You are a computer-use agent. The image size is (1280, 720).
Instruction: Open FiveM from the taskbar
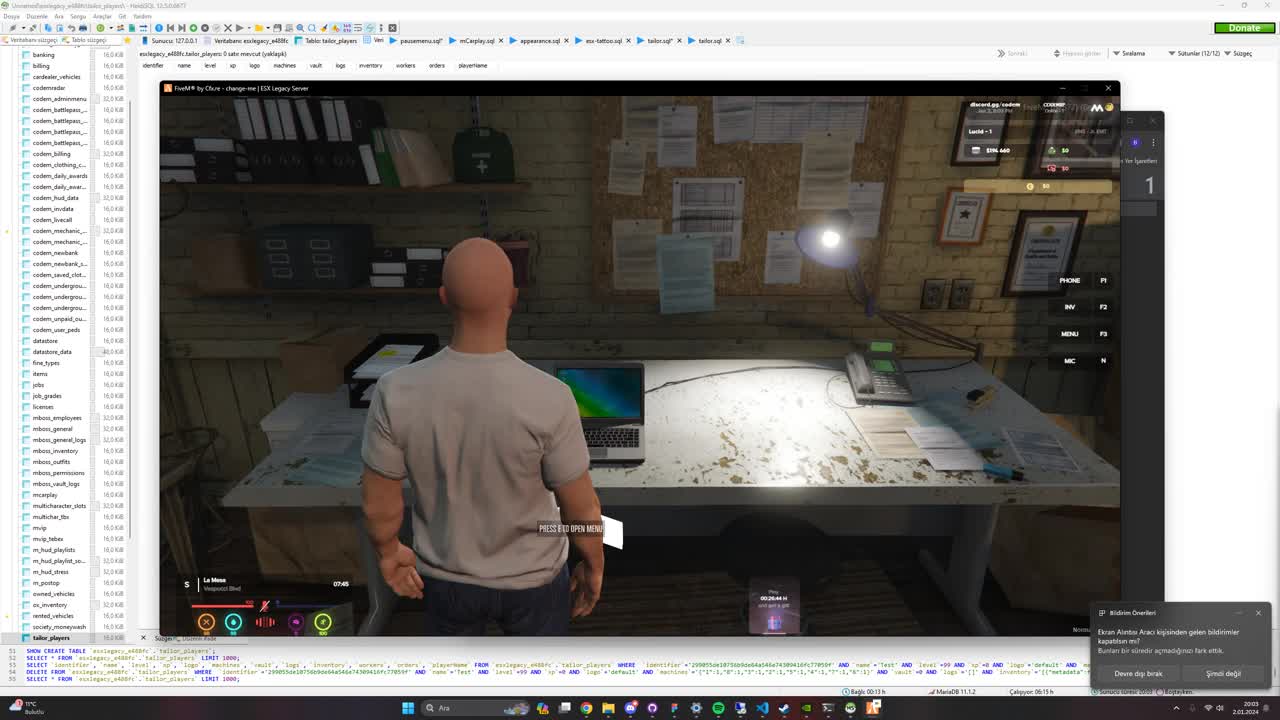click(x=870, y=709)
